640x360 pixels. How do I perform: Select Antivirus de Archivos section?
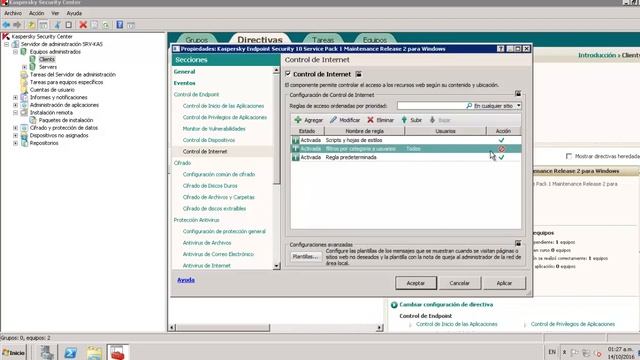click(x=207, y=243)
